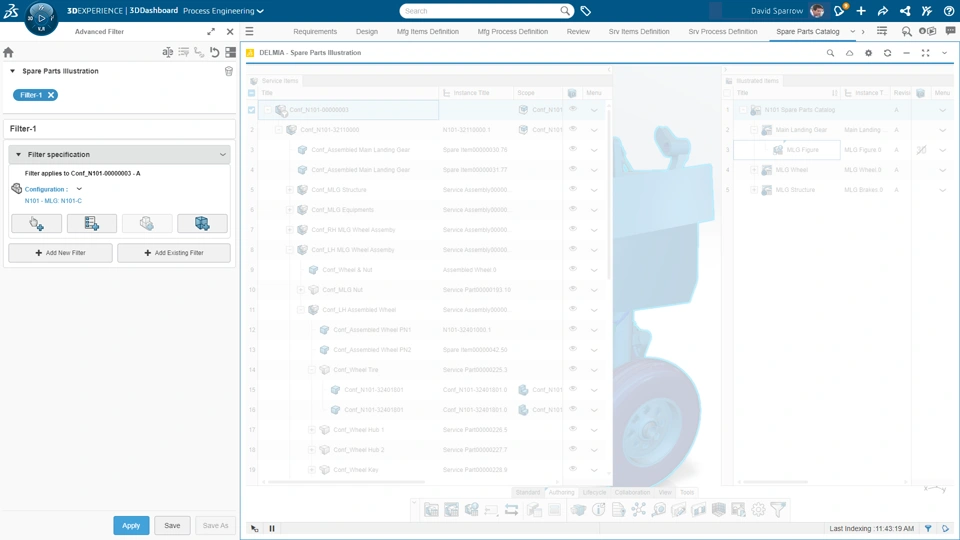Viewport: 960px width, 540px height.
Task: Click Add New Filter button
Action: pyautogui.click(x=60, y=253)
